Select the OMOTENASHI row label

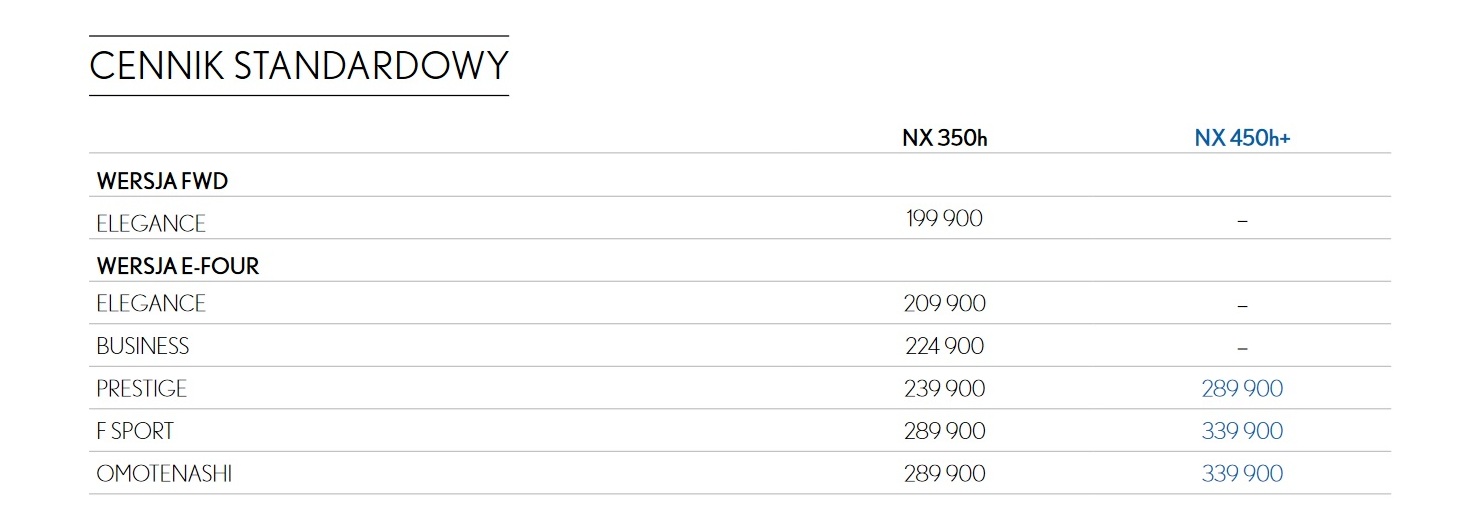coord(164,473)
